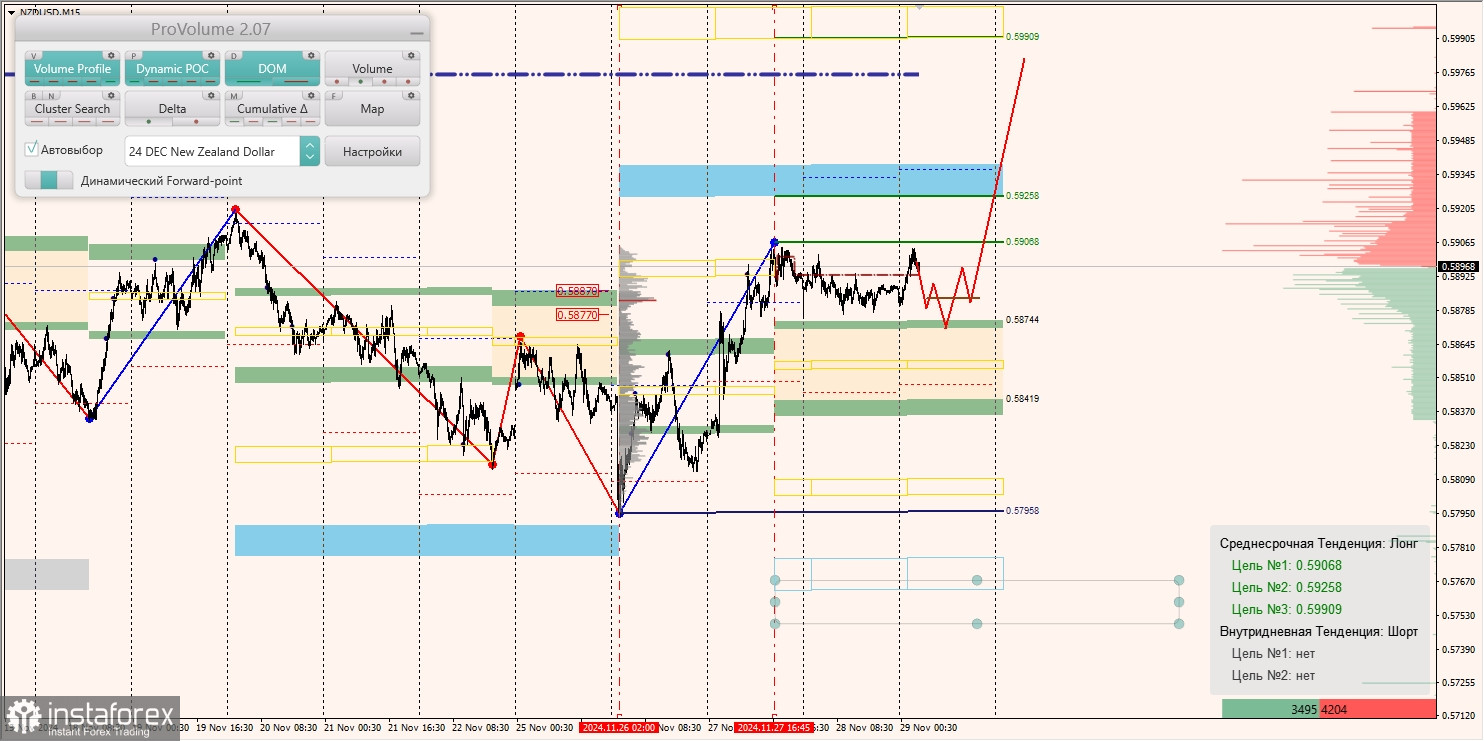Select red dot option under Delta
Image resolution: width=1484 pixels, height=741 pixels.
pyautogui.click(x=196, y=122)
